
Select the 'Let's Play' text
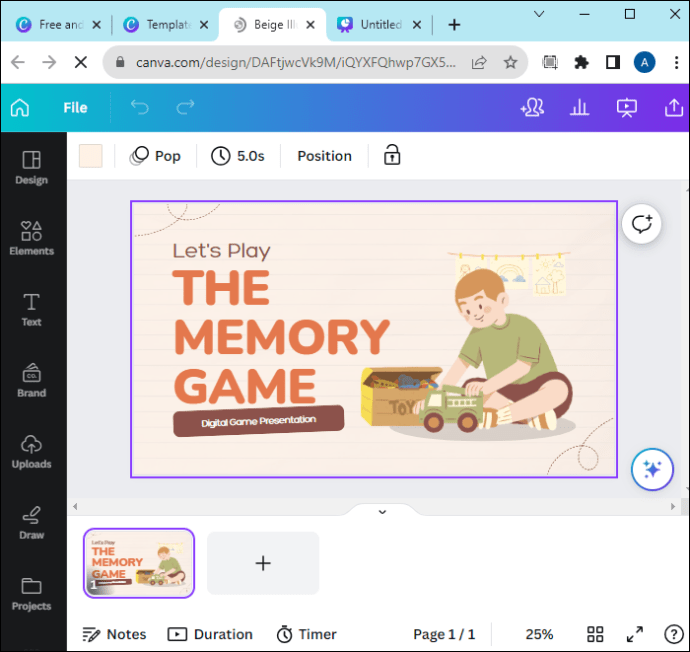221,251
